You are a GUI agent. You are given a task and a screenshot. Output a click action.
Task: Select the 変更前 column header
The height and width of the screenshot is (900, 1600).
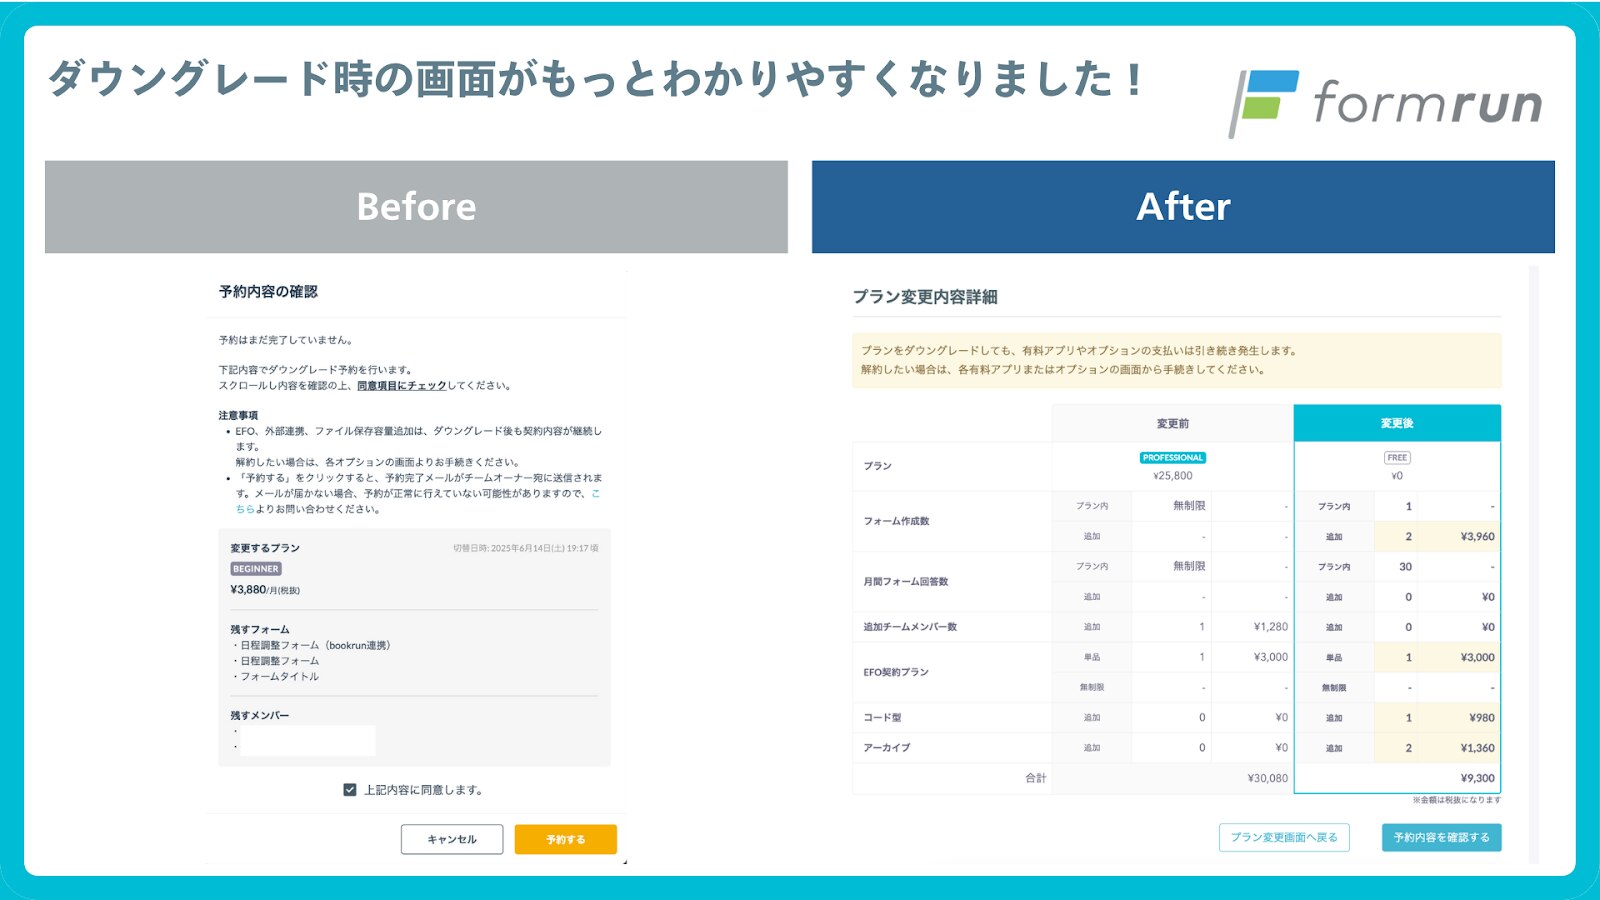1172,424
